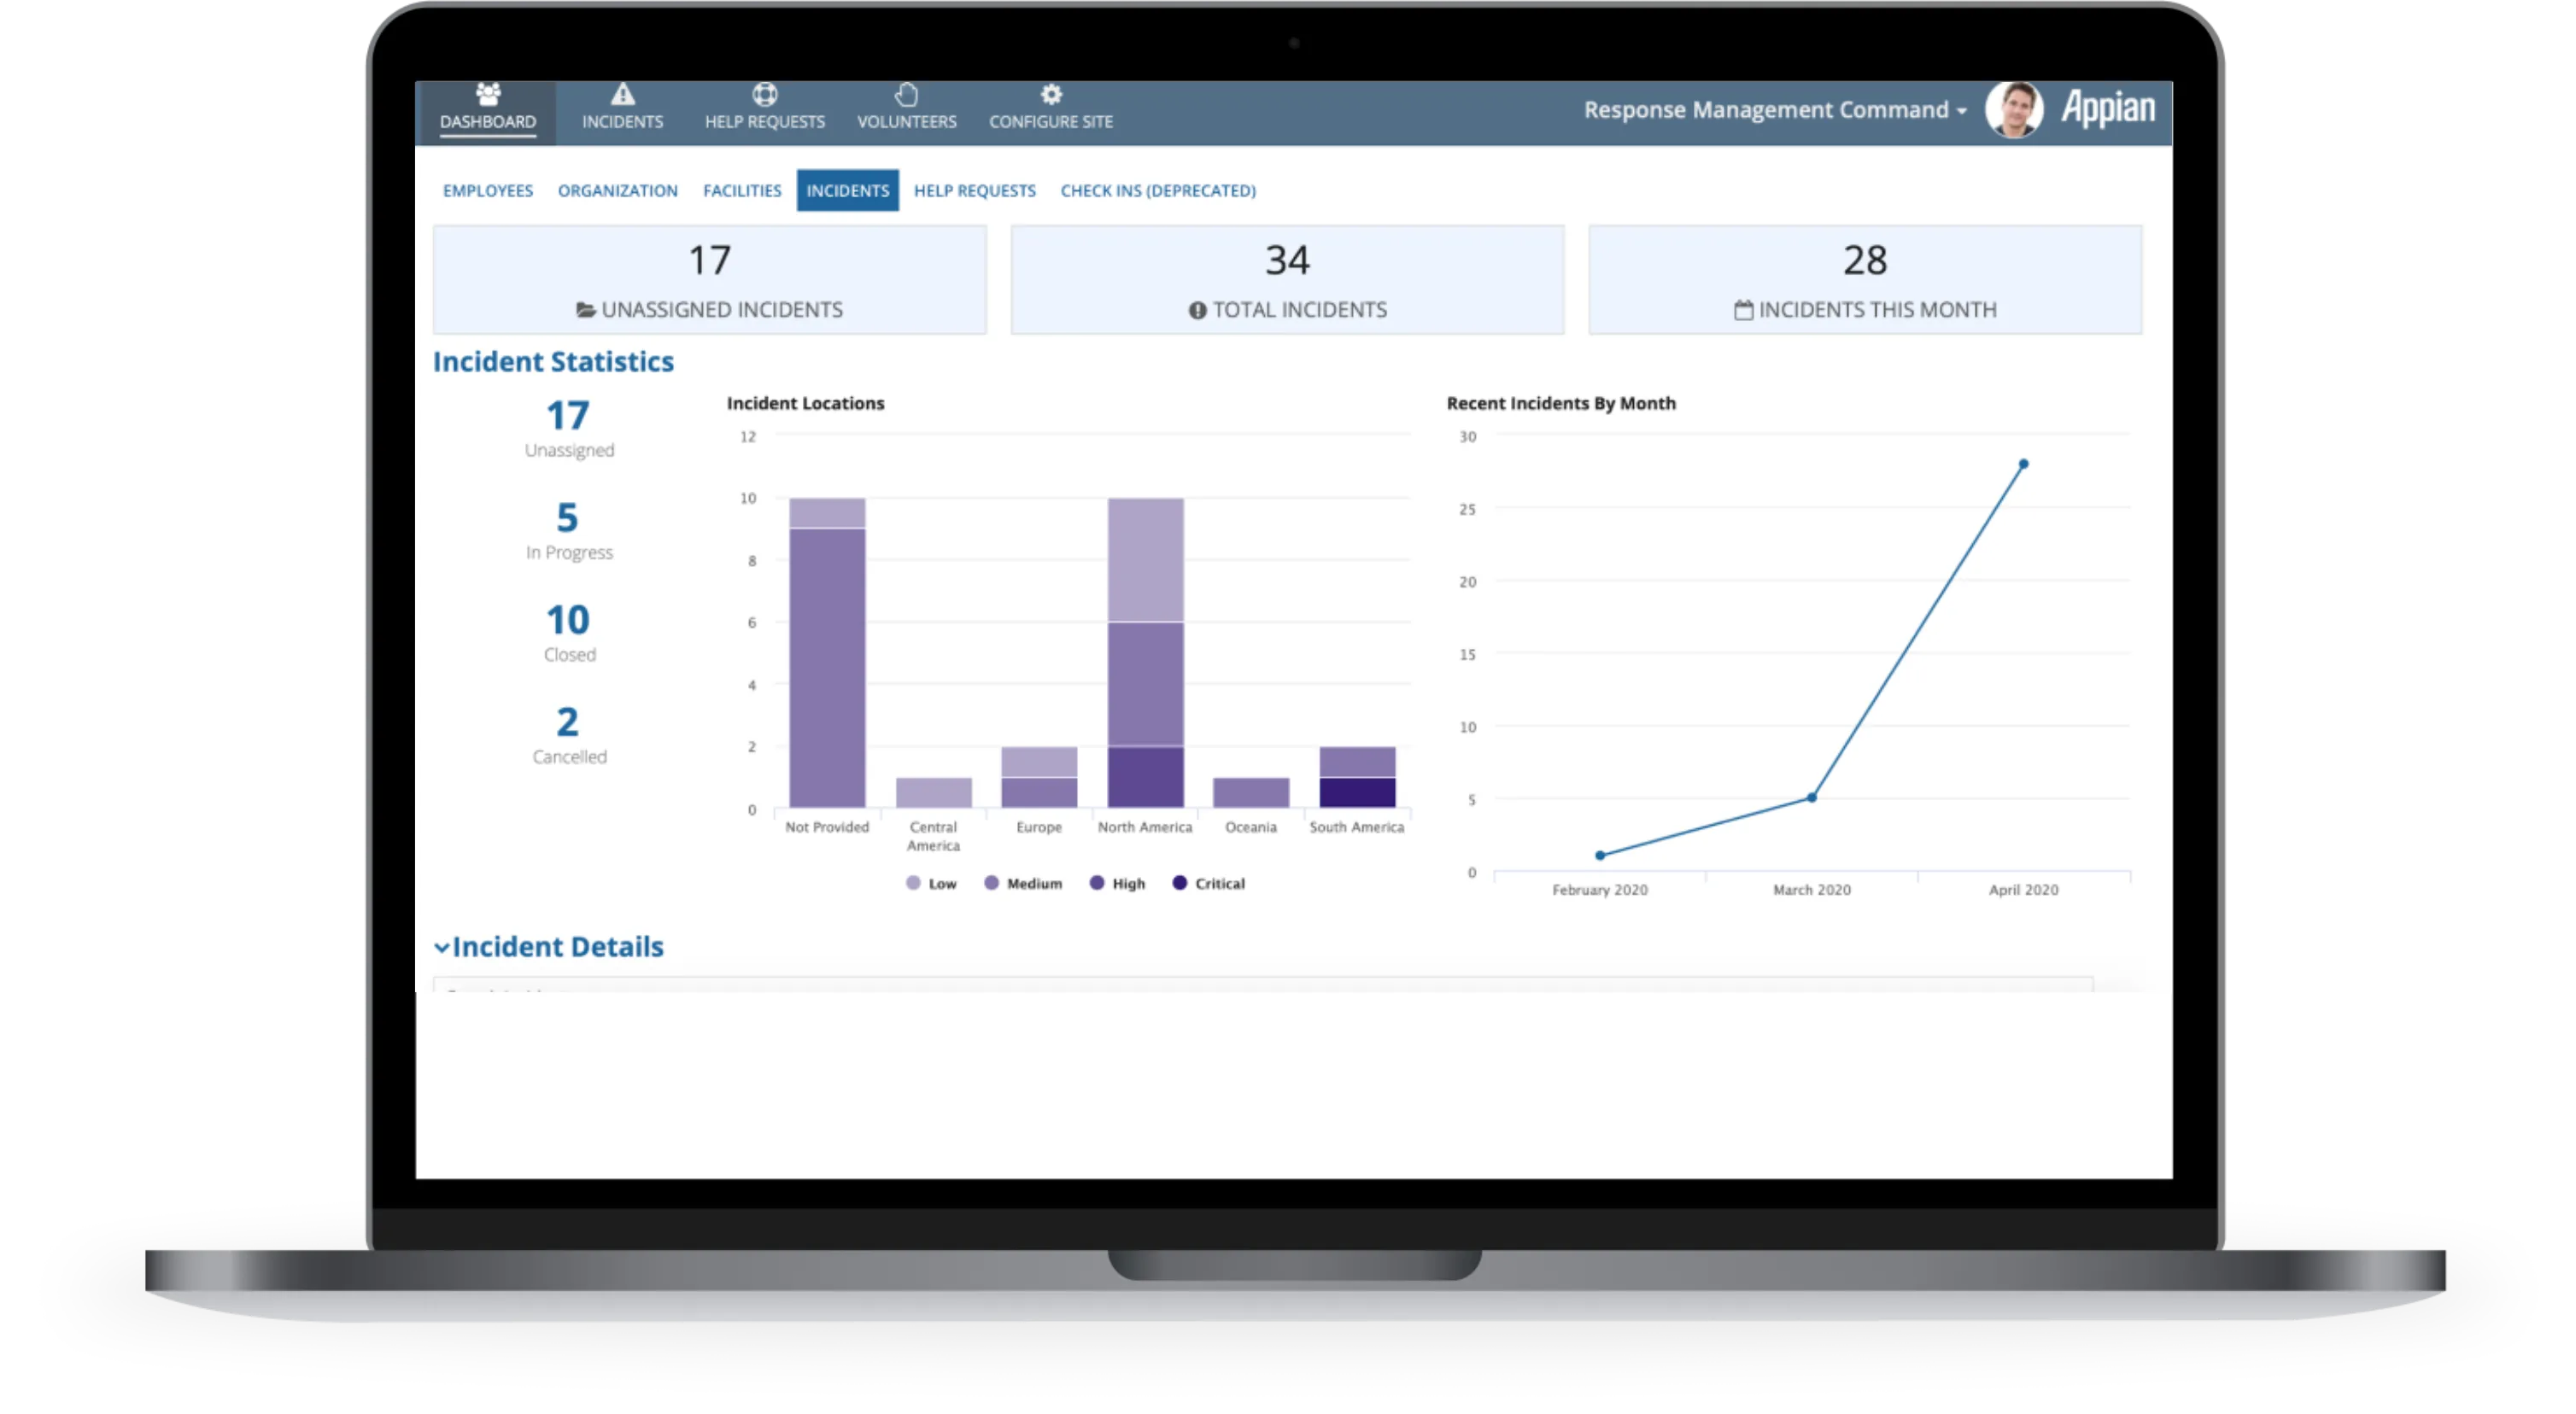
Task: Click the folder icon beside Unassigned Incidents
Action: point(586,310)
